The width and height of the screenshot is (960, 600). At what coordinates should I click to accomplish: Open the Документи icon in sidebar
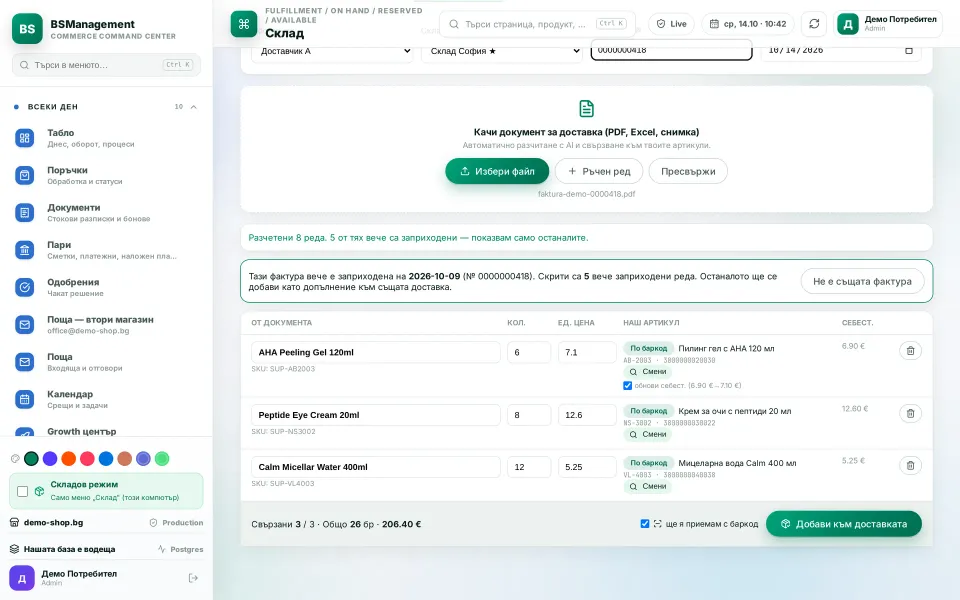coord(24,212)
